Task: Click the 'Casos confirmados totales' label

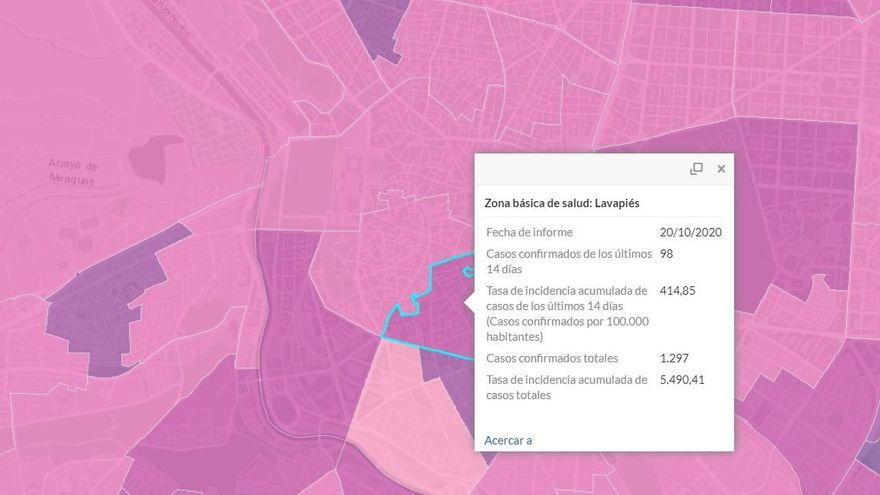Action: pos(552,358)
